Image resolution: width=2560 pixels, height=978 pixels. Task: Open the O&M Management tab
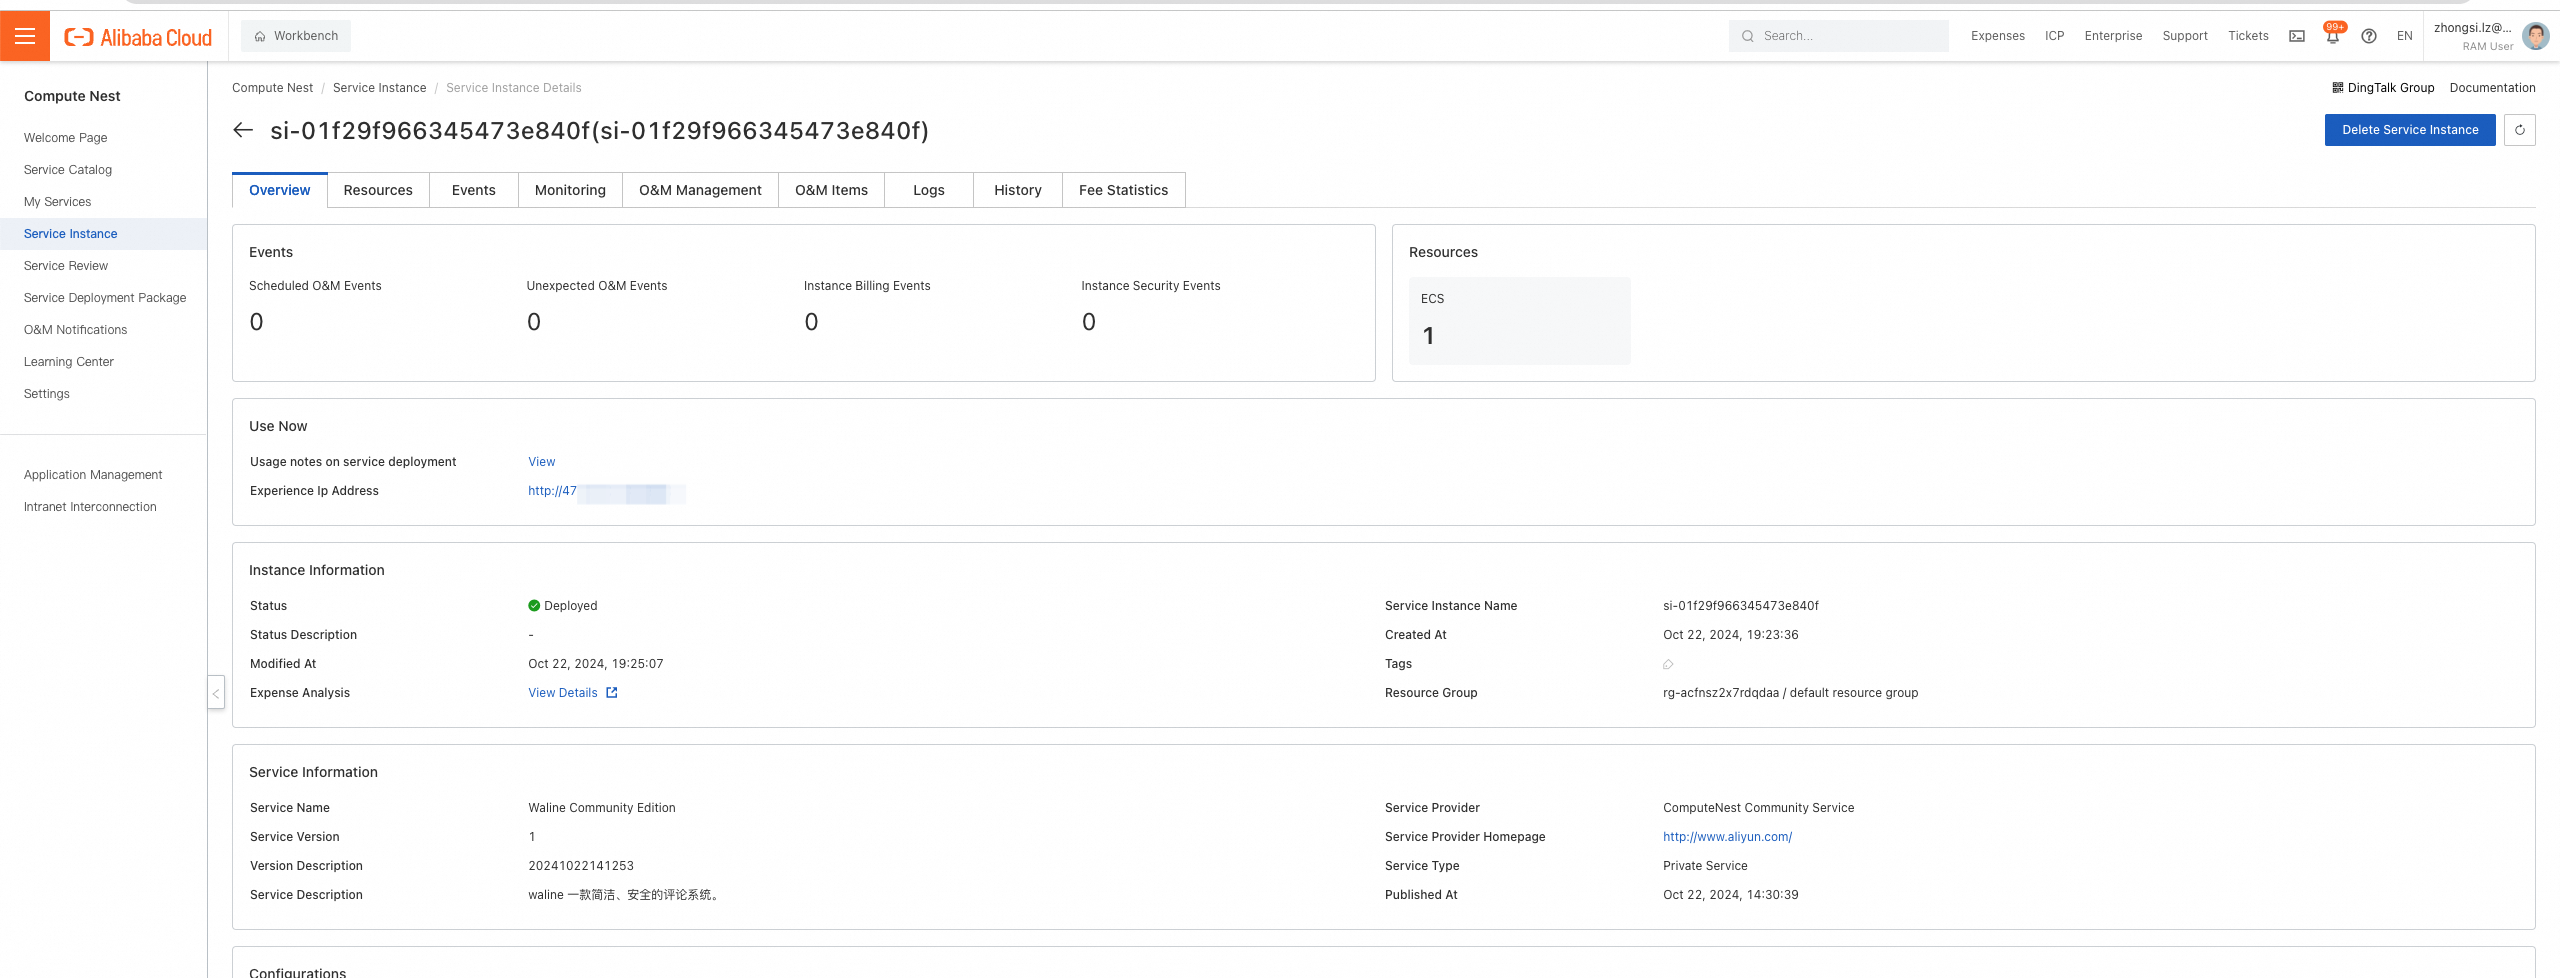pos(700,190)
